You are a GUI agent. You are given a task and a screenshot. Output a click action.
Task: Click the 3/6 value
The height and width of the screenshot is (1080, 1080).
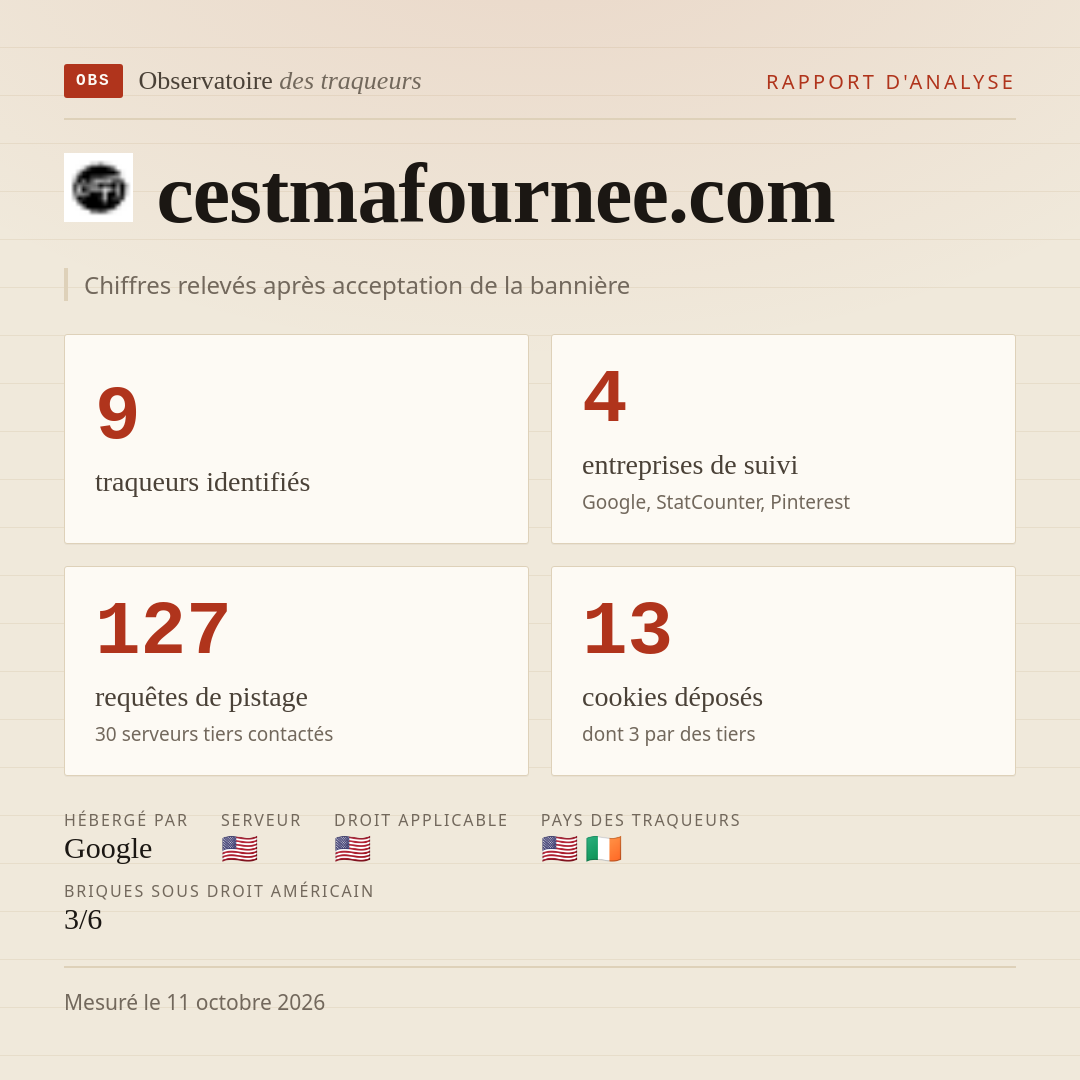(x=83, y=920)
